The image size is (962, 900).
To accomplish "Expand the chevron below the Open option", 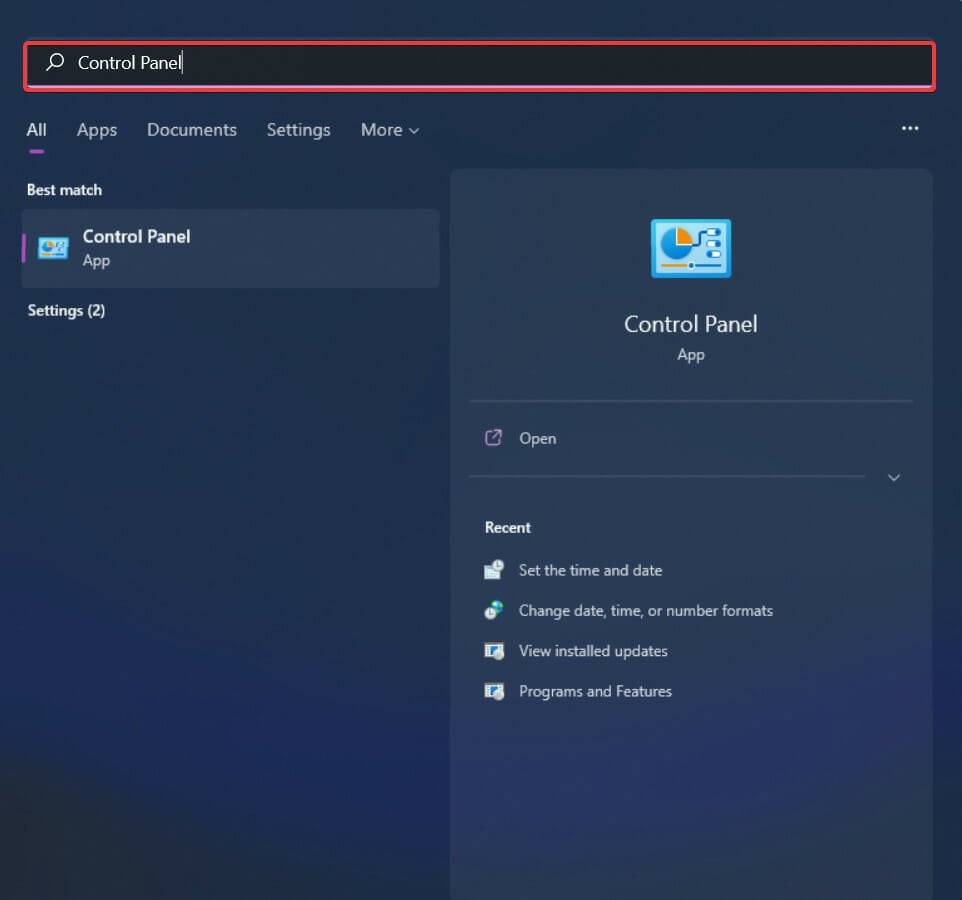I will click(893, 478).
